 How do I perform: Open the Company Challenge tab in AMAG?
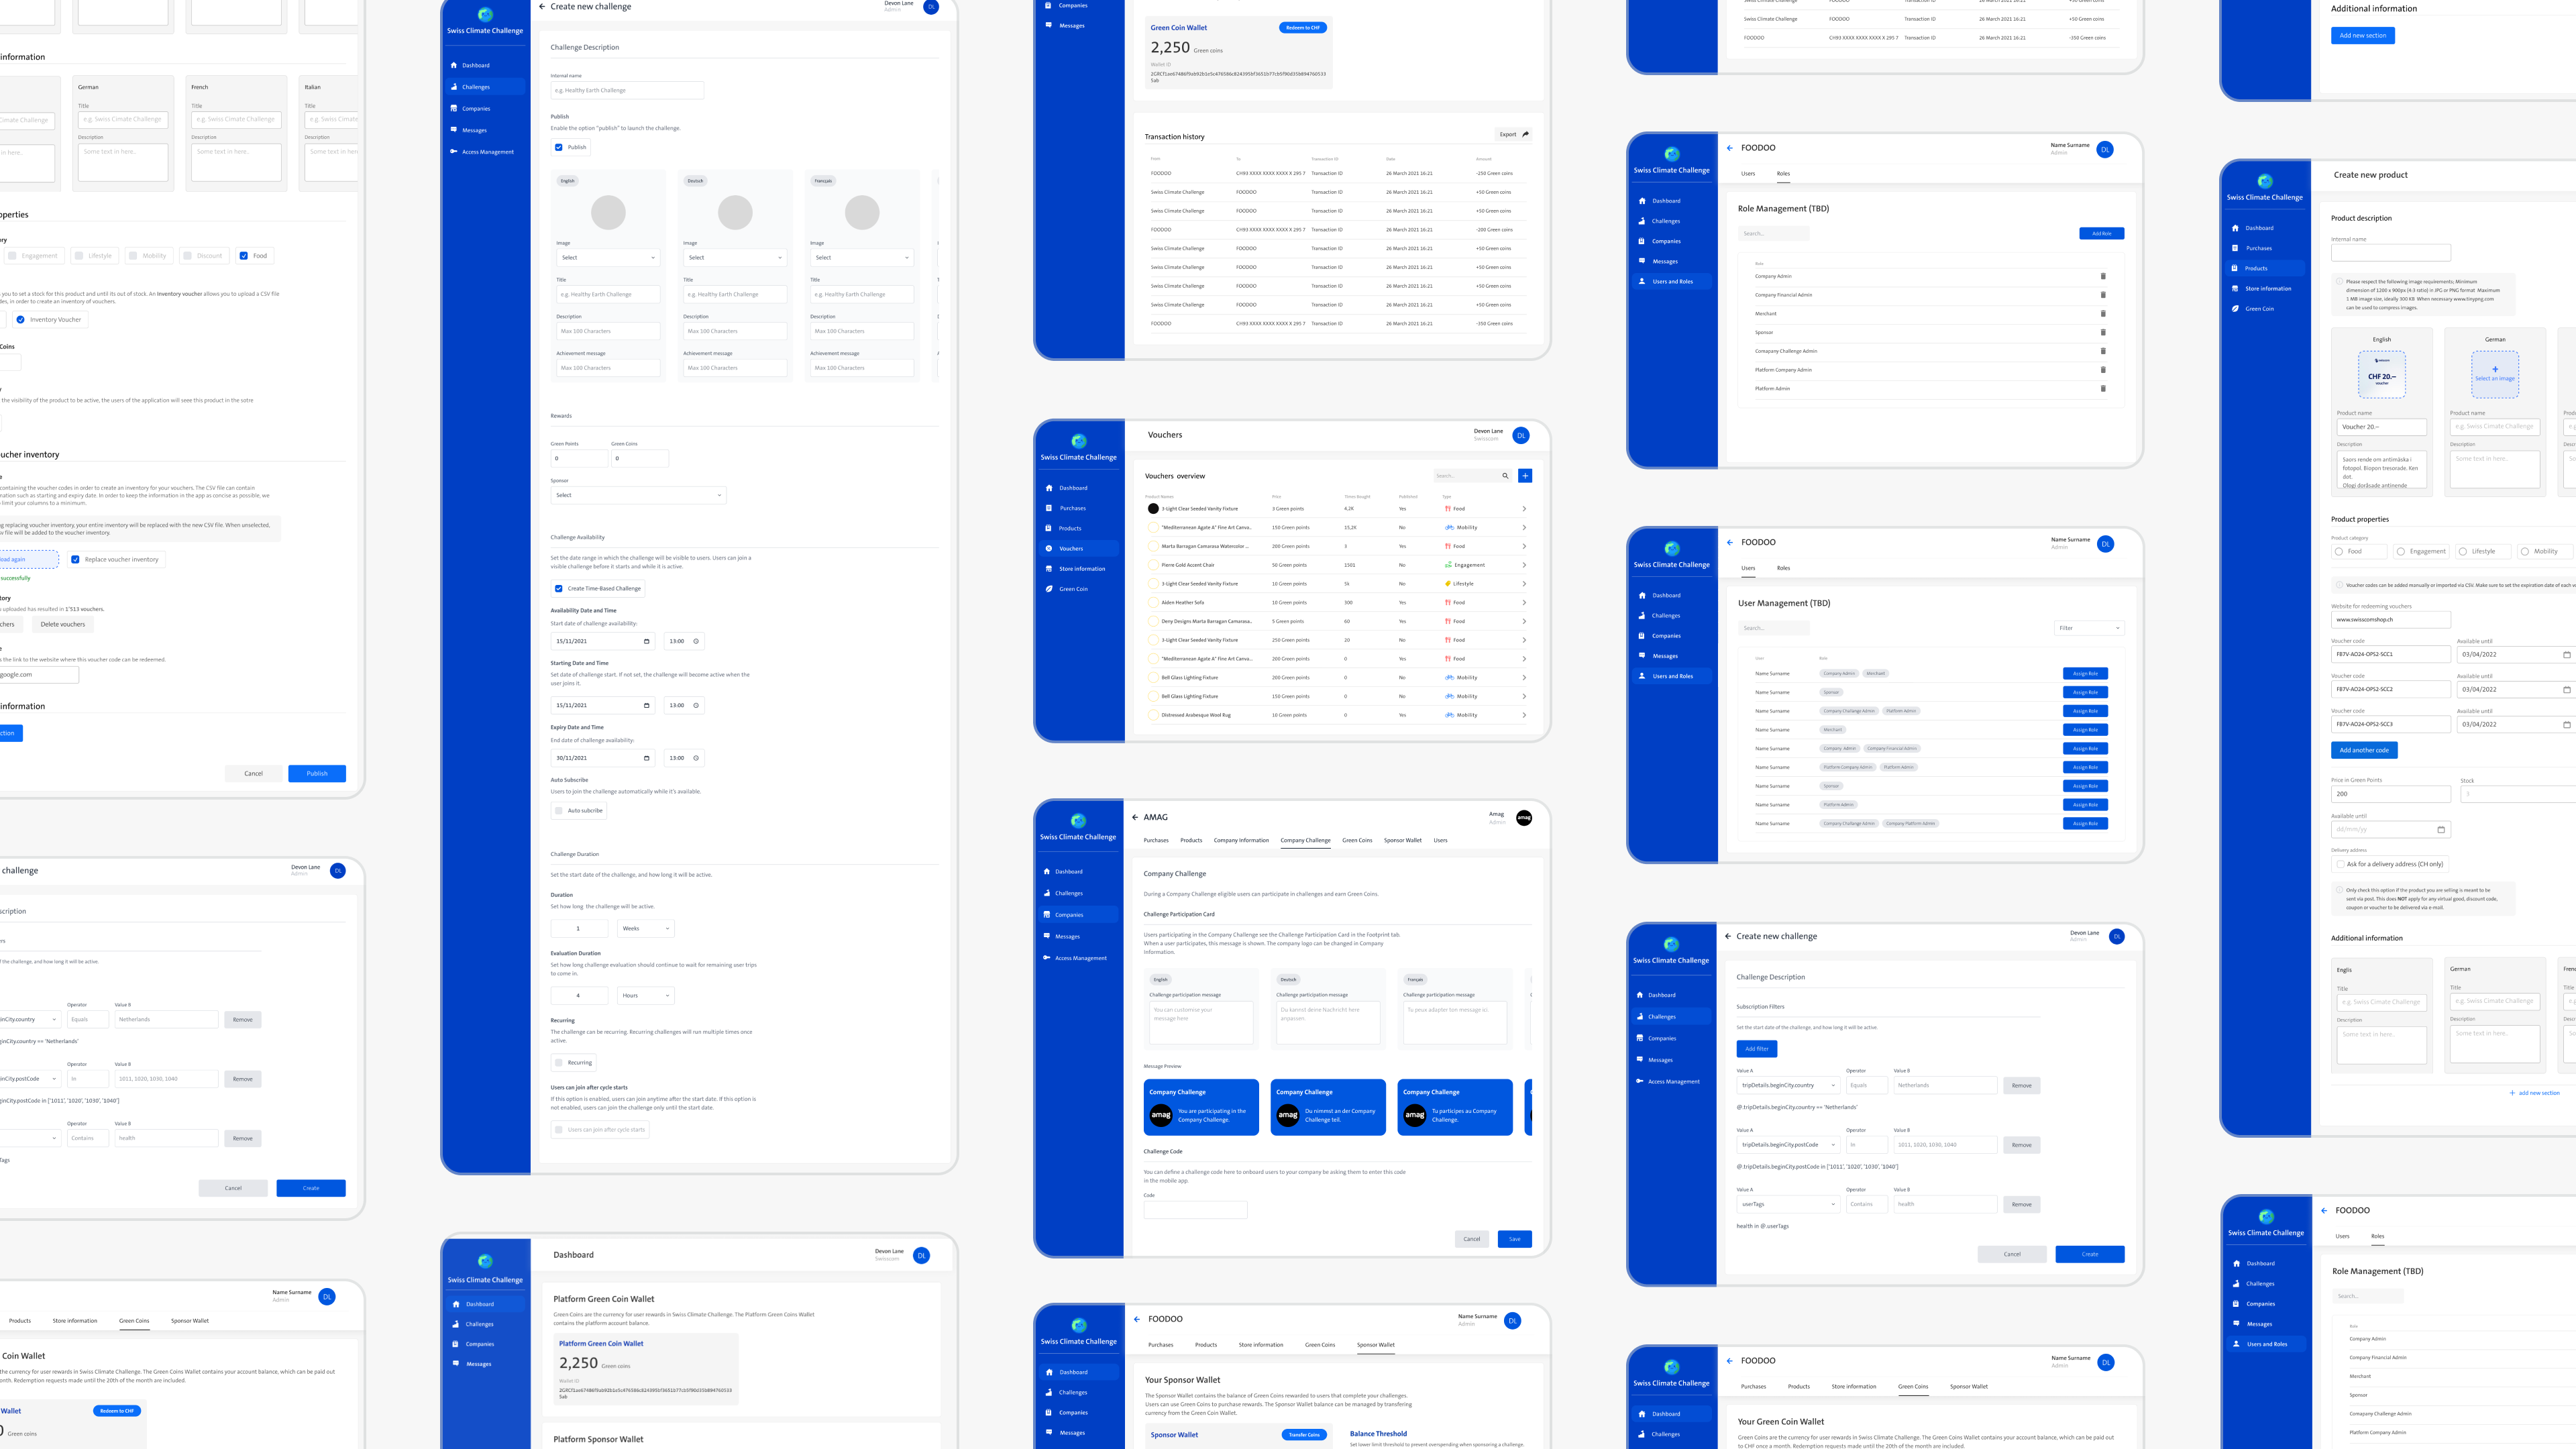coord(1305,840)
